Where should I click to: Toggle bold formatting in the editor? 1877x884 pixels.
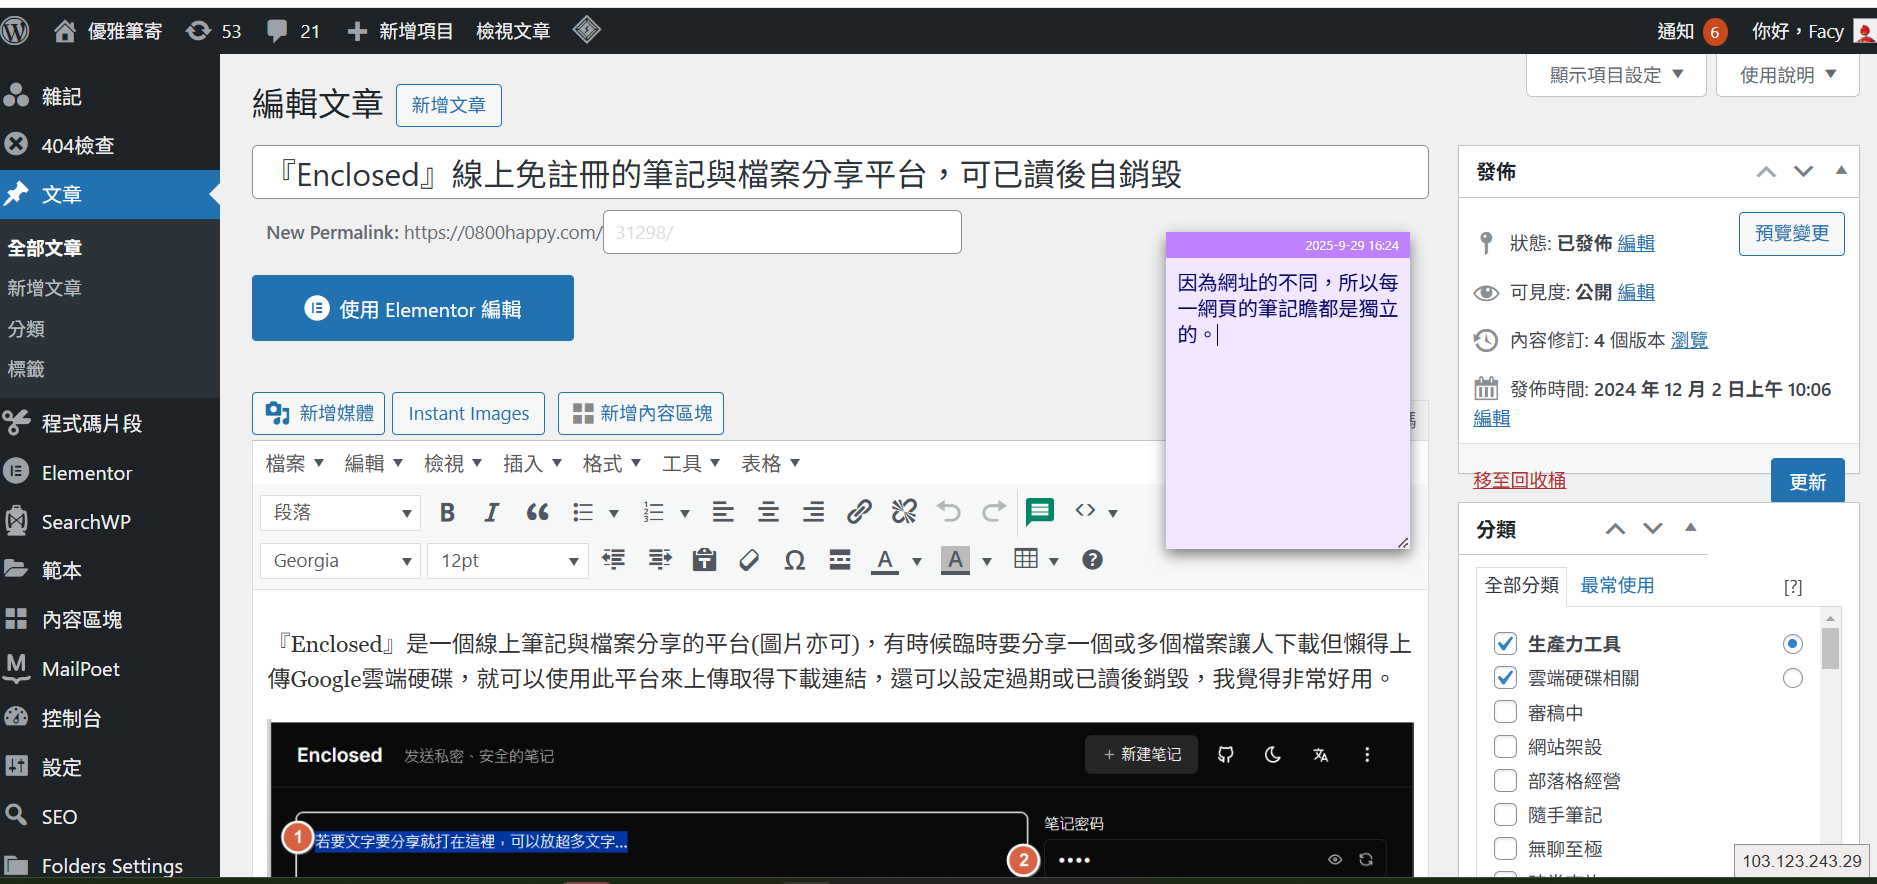447,513
